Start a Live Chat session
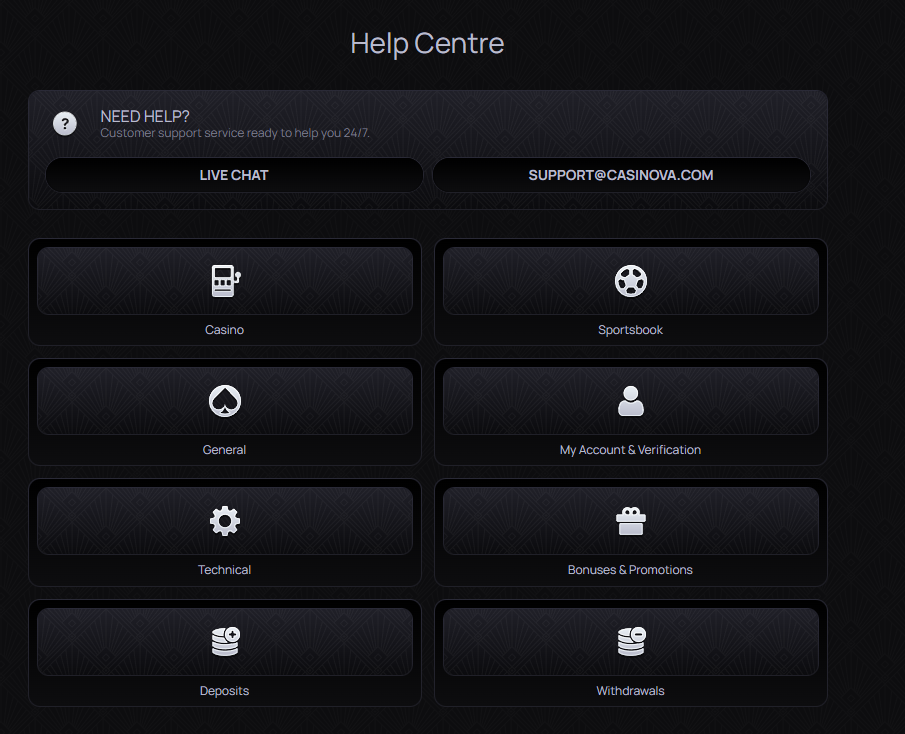This screenshot has height=734, width=905. coord(234,175)
